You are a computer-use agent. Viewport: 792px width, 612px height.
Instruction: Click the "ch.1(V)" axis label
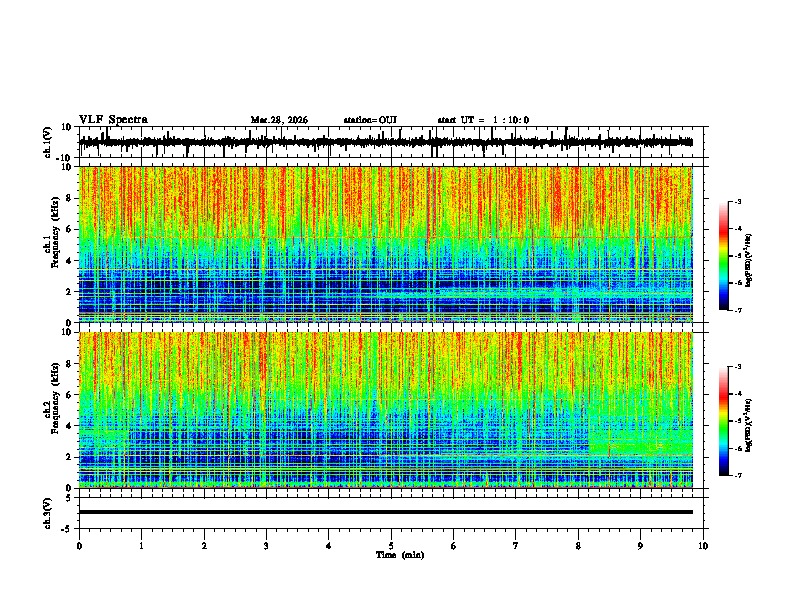(48, 143)
